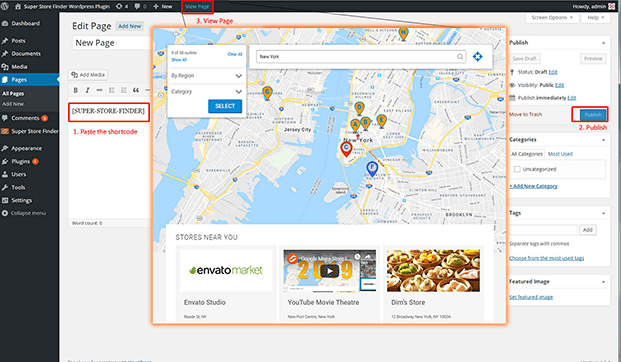621x362 pixels.
Task: Insert a numbered list
Action: coord(124,90)
